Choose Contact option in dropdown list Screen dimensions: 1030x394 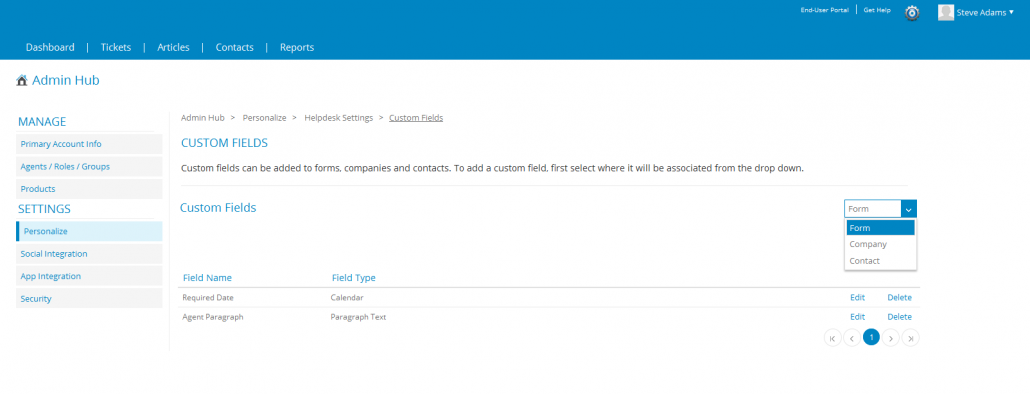pos(880,261)
